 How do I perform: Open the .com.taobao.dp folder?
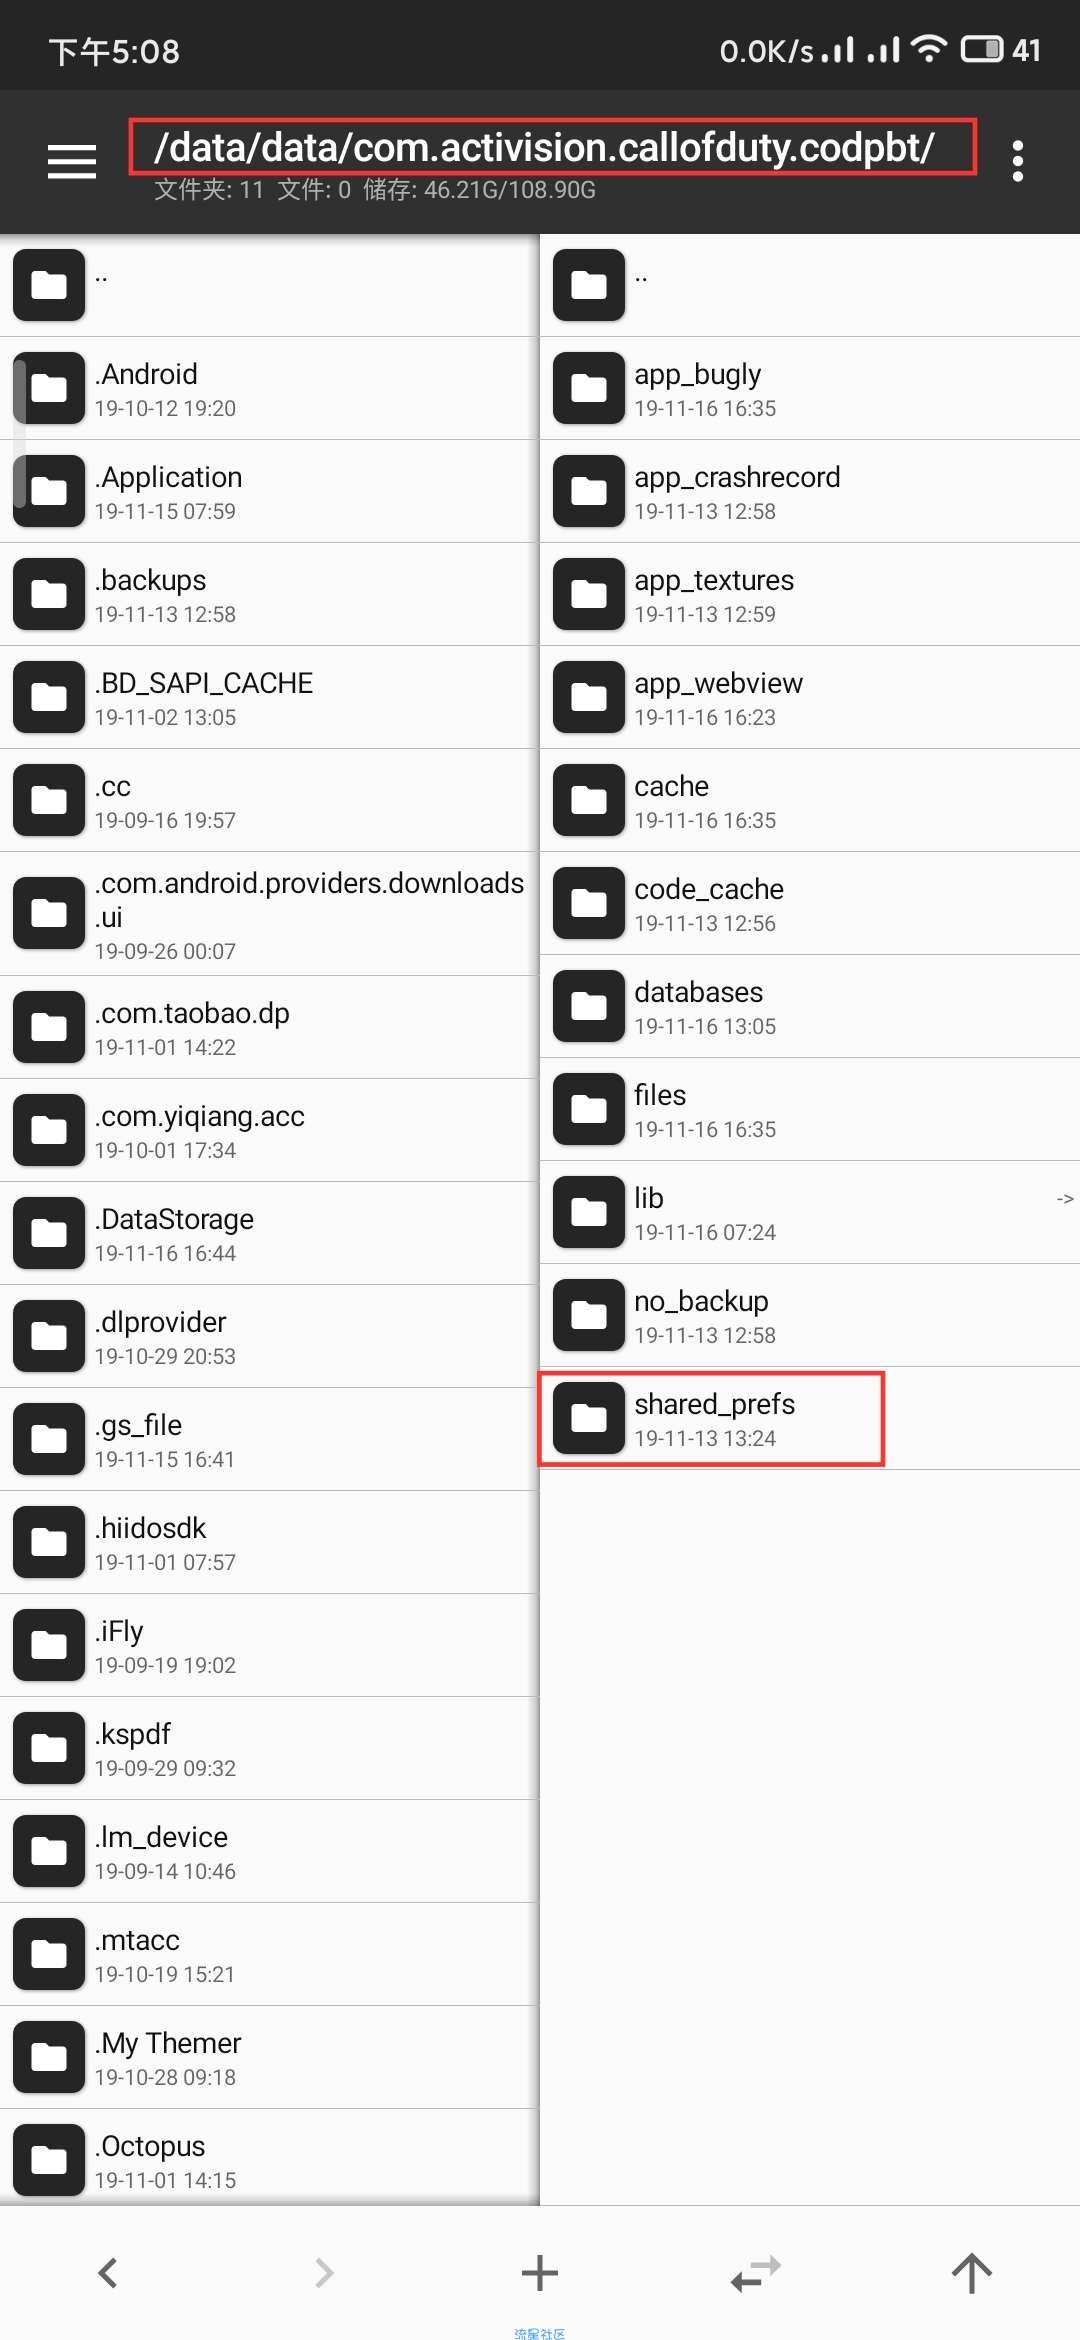(x=270, y=1027)
